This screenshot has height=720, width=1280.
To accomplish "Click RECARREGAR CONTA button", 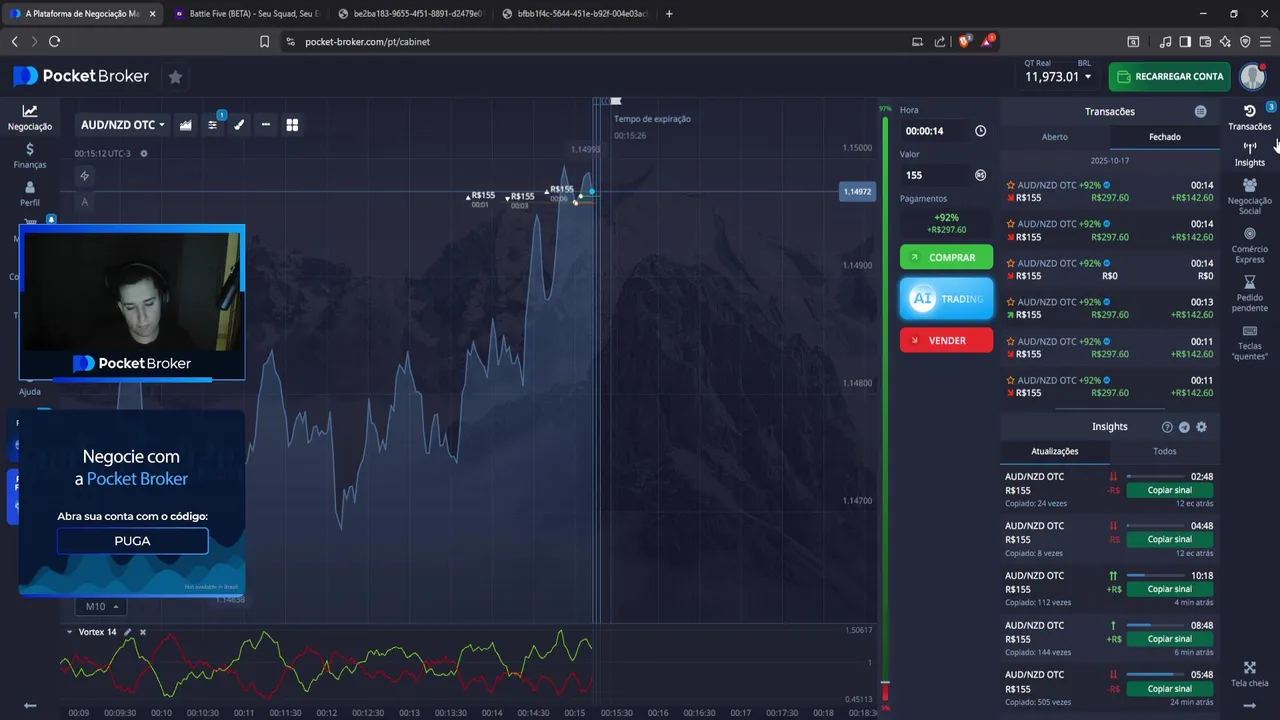I will coord(1169,76).
